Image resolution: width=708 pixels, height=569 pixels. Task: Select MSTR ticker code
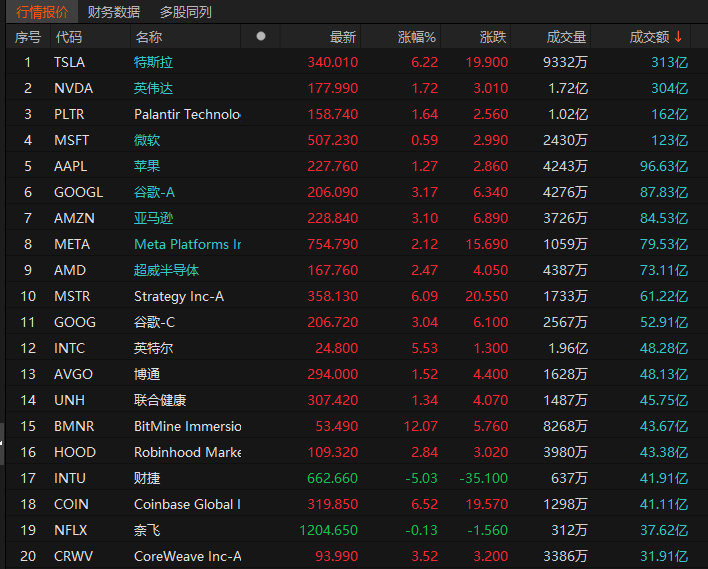72,296
